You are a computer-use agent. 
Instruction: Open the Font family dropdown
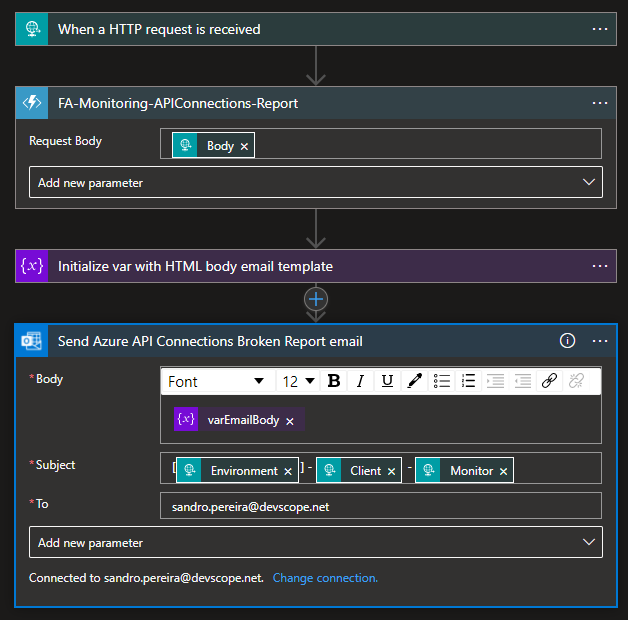217,381
